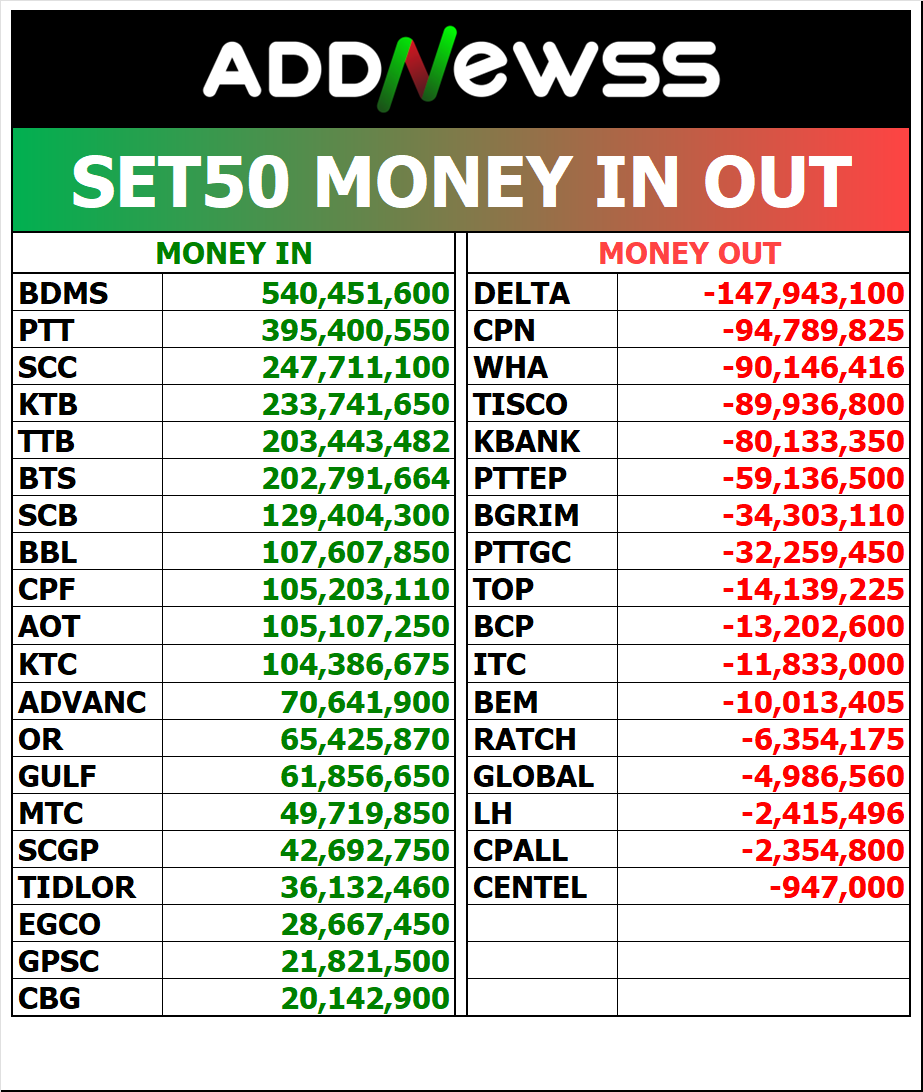Click the DELTA stock symbol
The height and width of the screenshot is (1092, 923).
[521, 294]
